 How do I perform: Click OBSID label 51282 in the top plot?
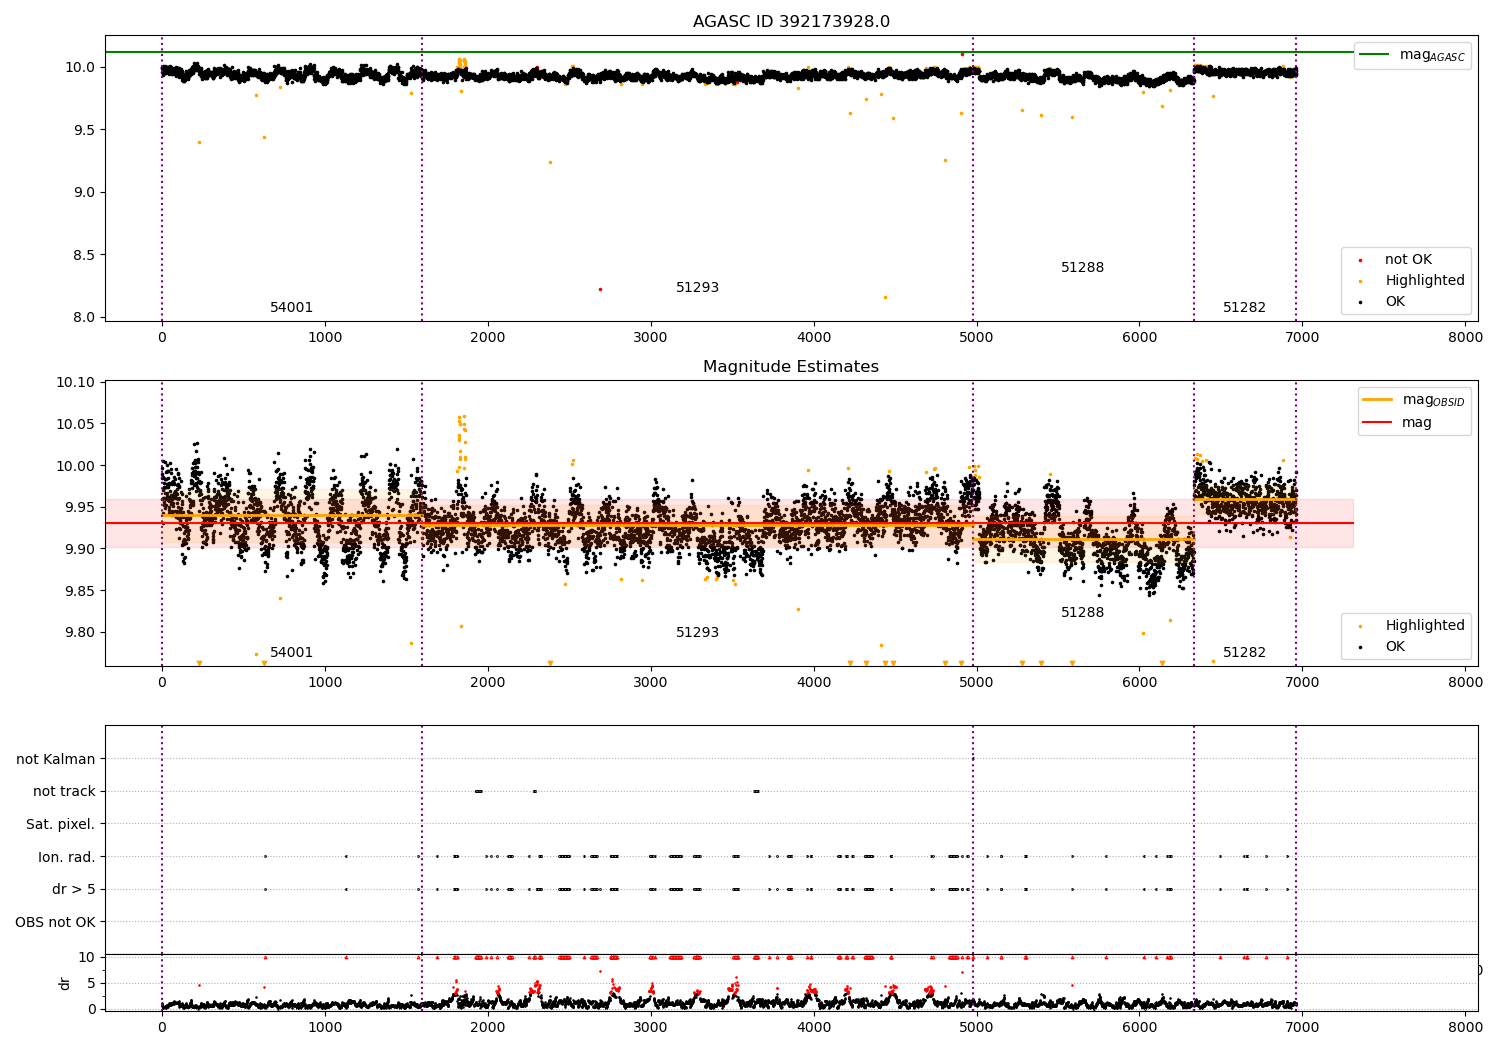pos(1245,308)
